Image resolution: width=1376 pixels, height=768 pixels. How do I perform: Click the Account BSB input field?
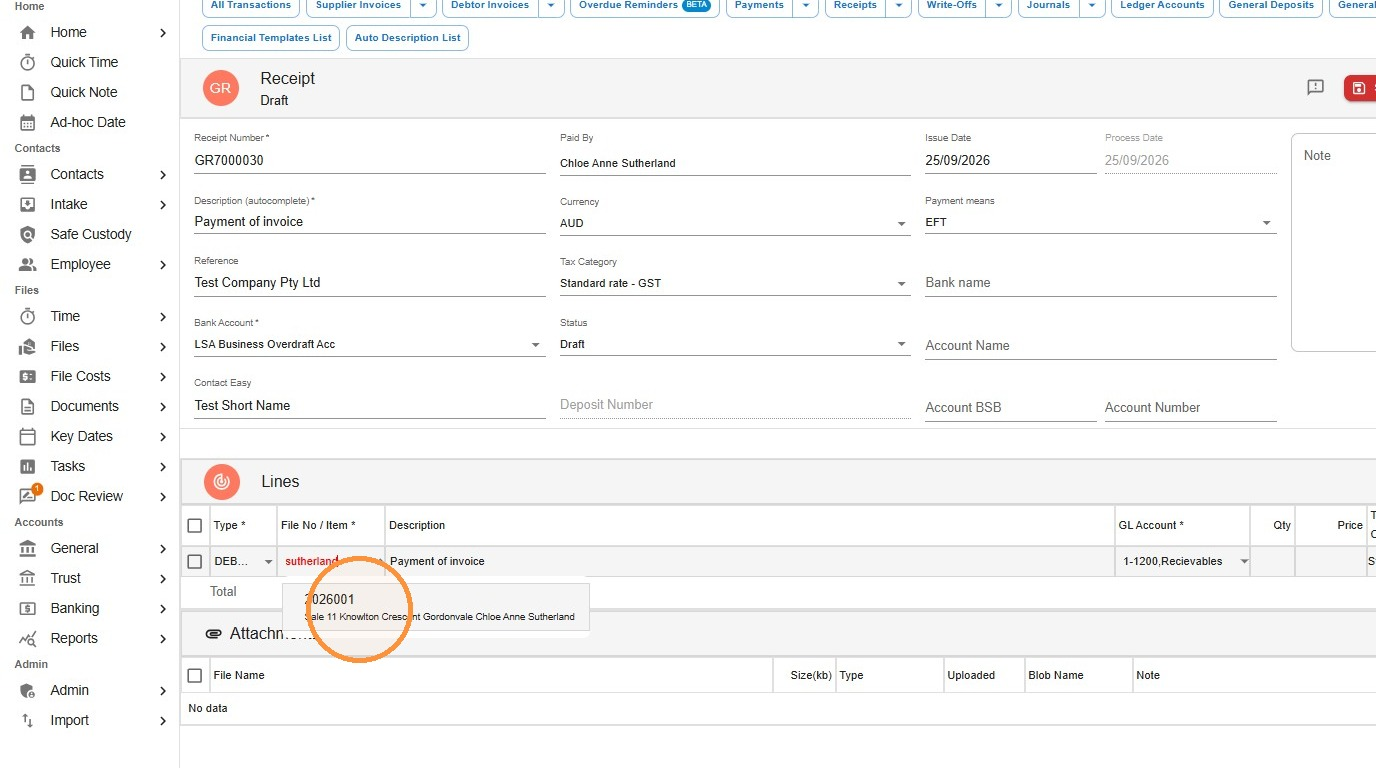1010,408
